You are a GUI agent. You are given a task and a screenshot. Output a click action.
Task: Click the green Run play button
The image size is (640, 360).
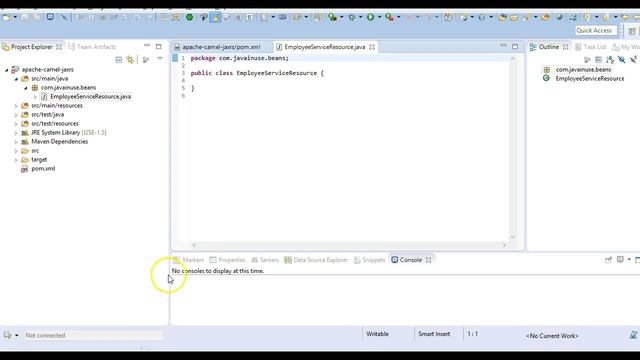point(370,18)
